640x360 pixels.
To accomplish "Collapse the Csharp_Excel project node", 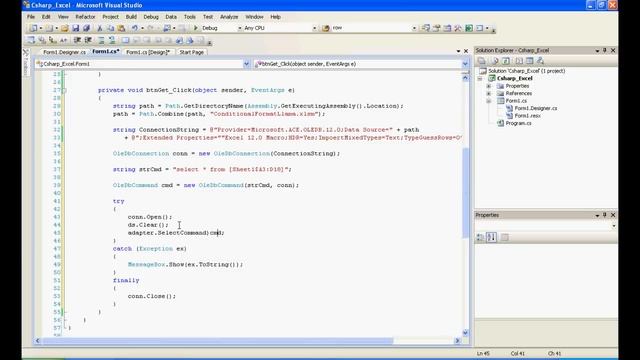I will pos(480,78).
